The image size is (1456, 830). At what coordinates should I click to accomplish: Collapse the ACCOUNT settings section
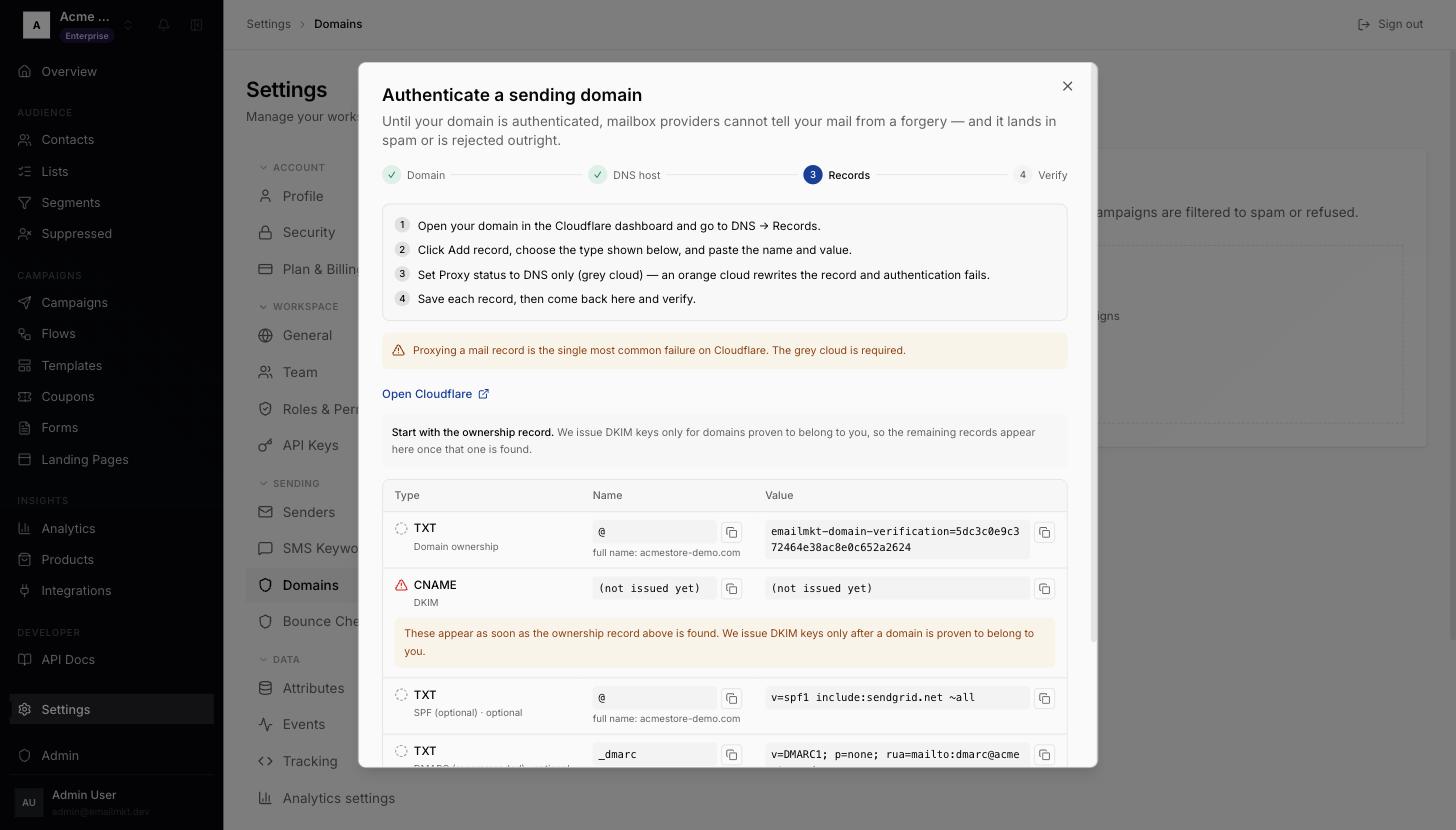291,167
